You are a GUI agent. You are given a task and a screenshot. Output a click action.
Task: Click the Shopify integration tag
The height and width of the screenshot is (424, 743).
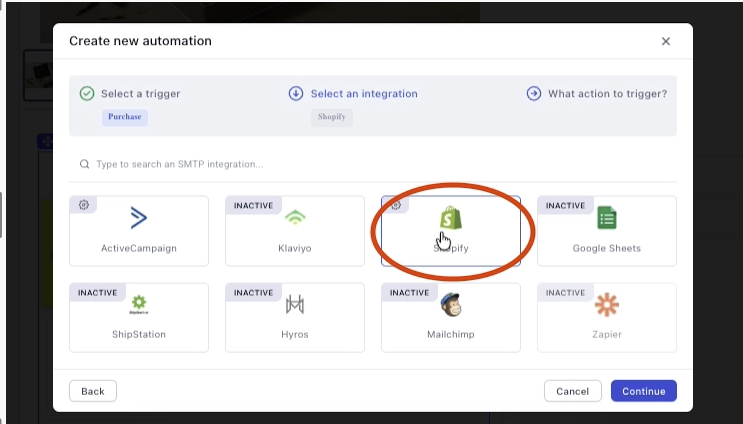331,117
